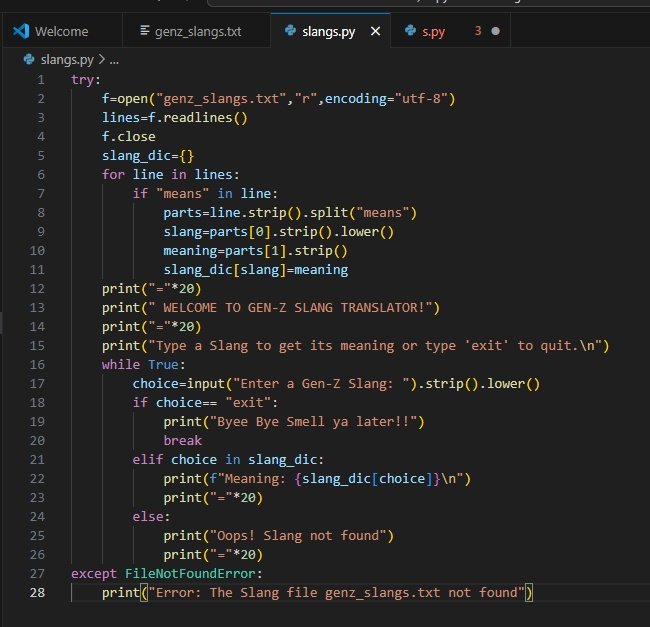Click slang_dic[slang]=meaning on line 11
Screen dimensions: 650x627
[x=255, y=270]
